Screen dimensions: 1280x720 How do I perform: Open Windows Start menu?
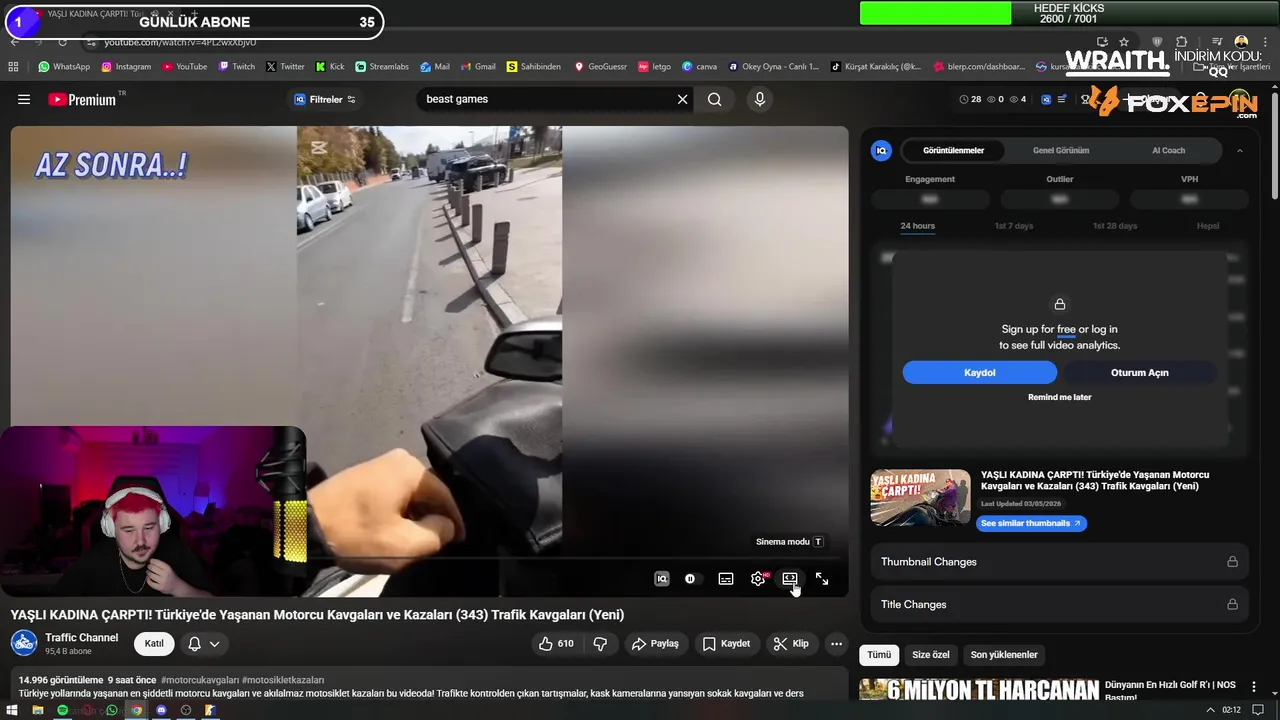[13, 710]
